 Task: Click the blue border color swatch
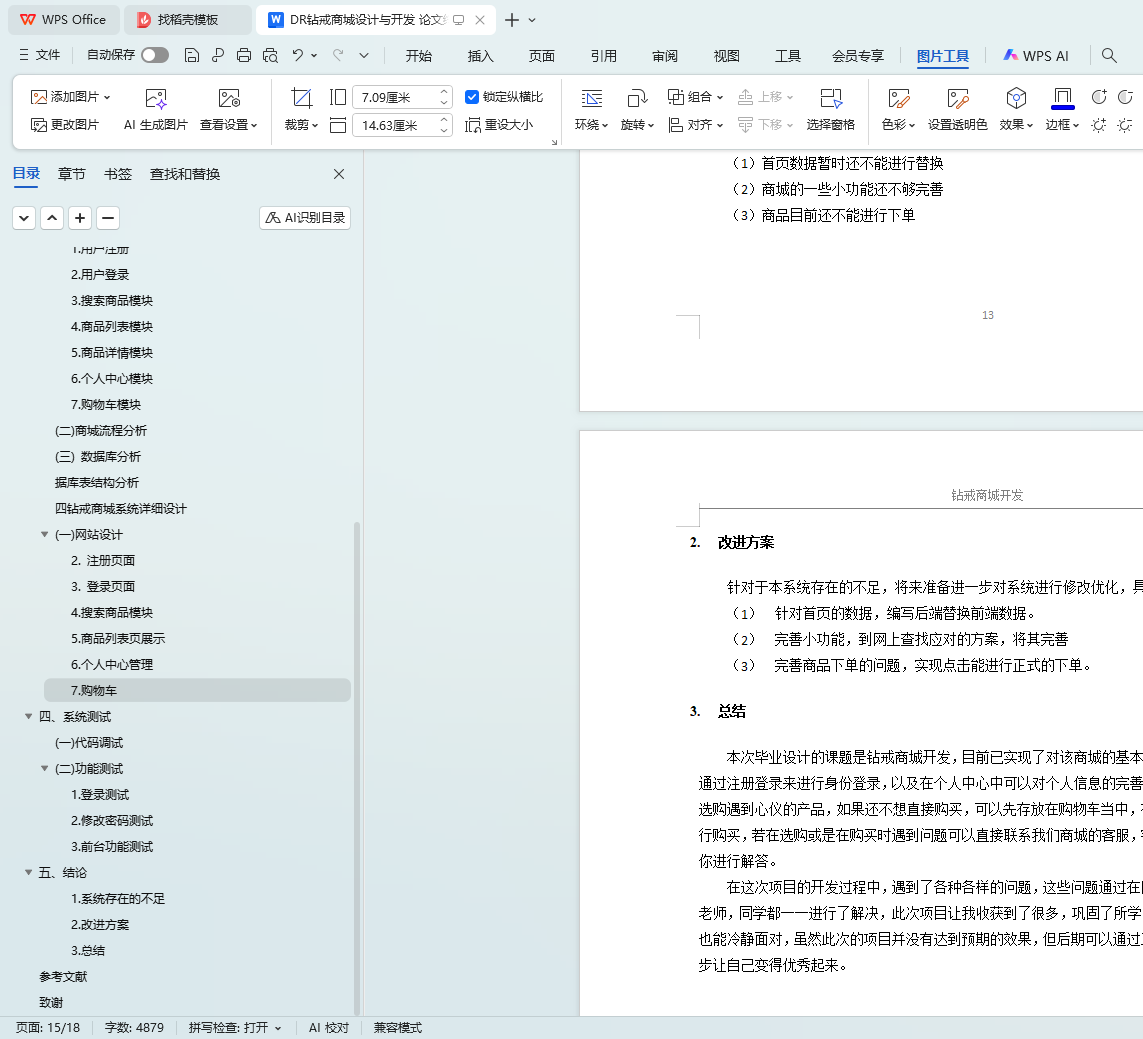1062,98
